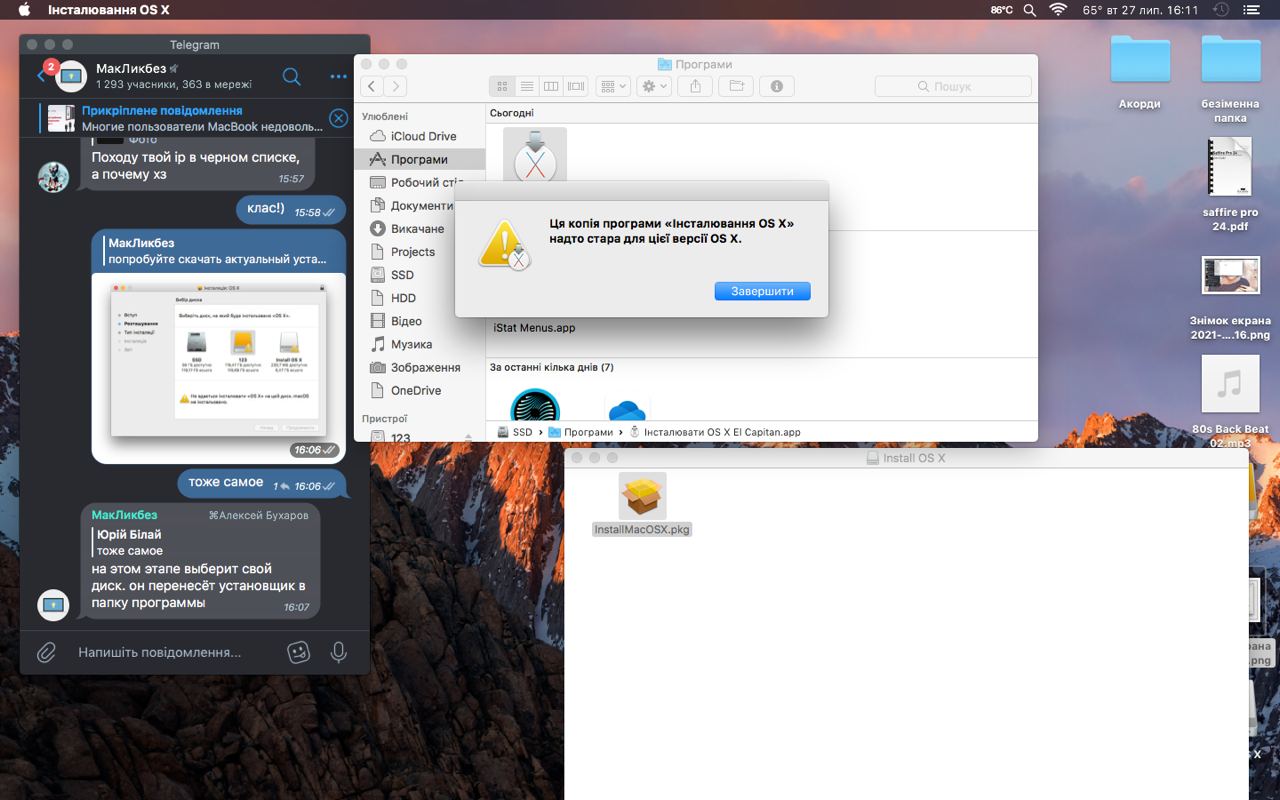
Task: Open the Акорди folder on desktop
Action: pos(1140,61)
